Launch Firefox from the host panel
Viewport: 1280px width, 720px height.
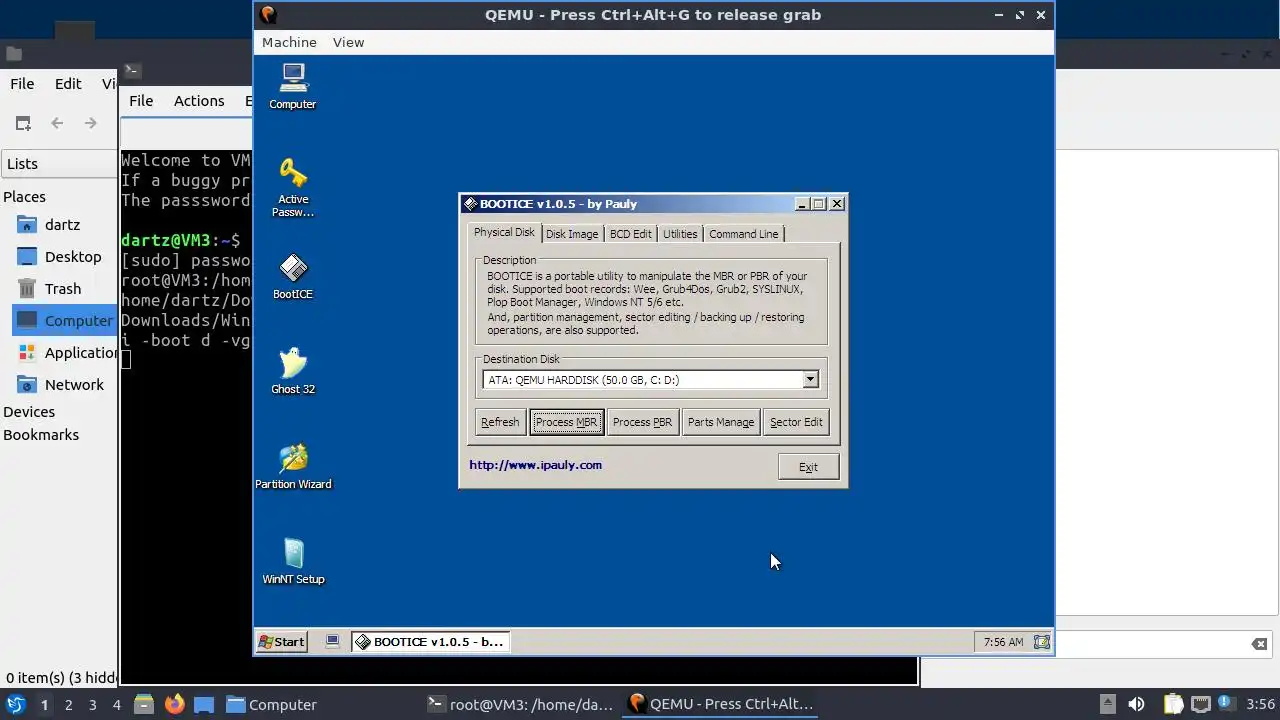[174, 704]
